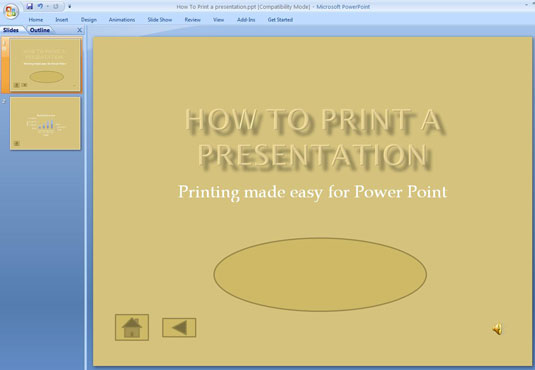The width and height of the screenshot is (535, 370).
Task: Click the Home action button on slide
Action: point(132,327)
